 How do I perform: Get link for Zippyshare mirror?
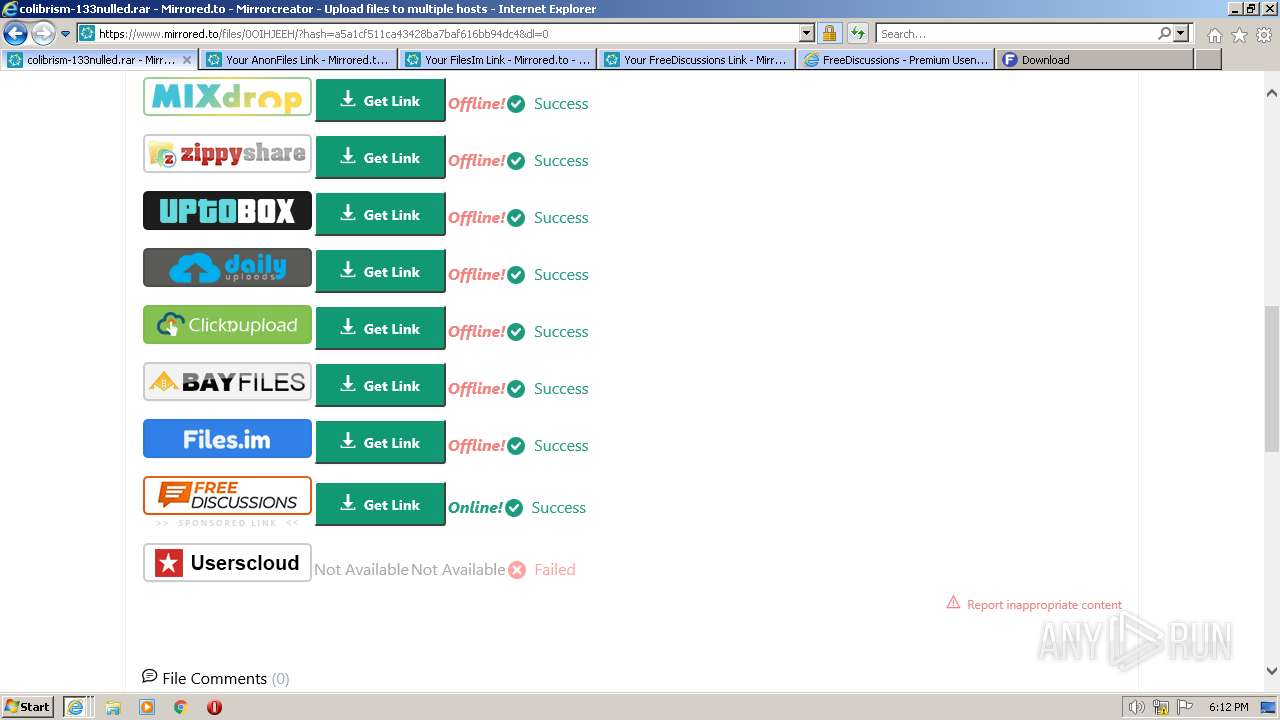coord(380,158)
